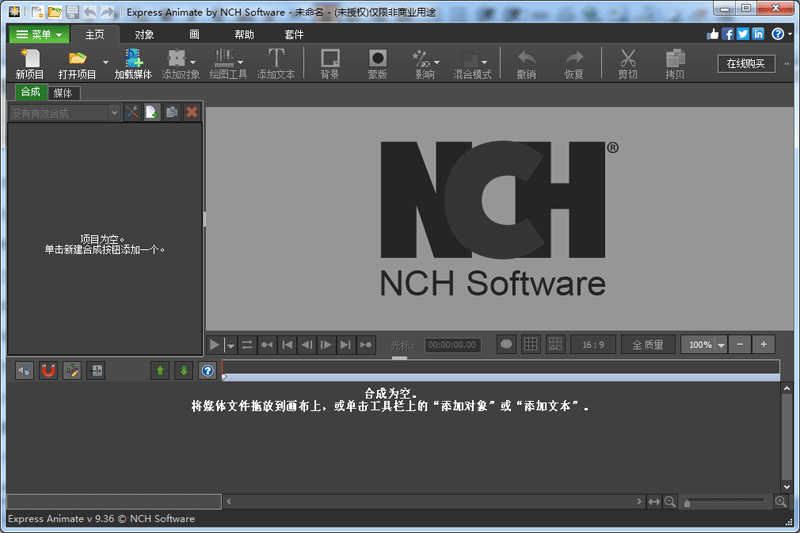Click the red delete composition icon

tap(192, 113)
